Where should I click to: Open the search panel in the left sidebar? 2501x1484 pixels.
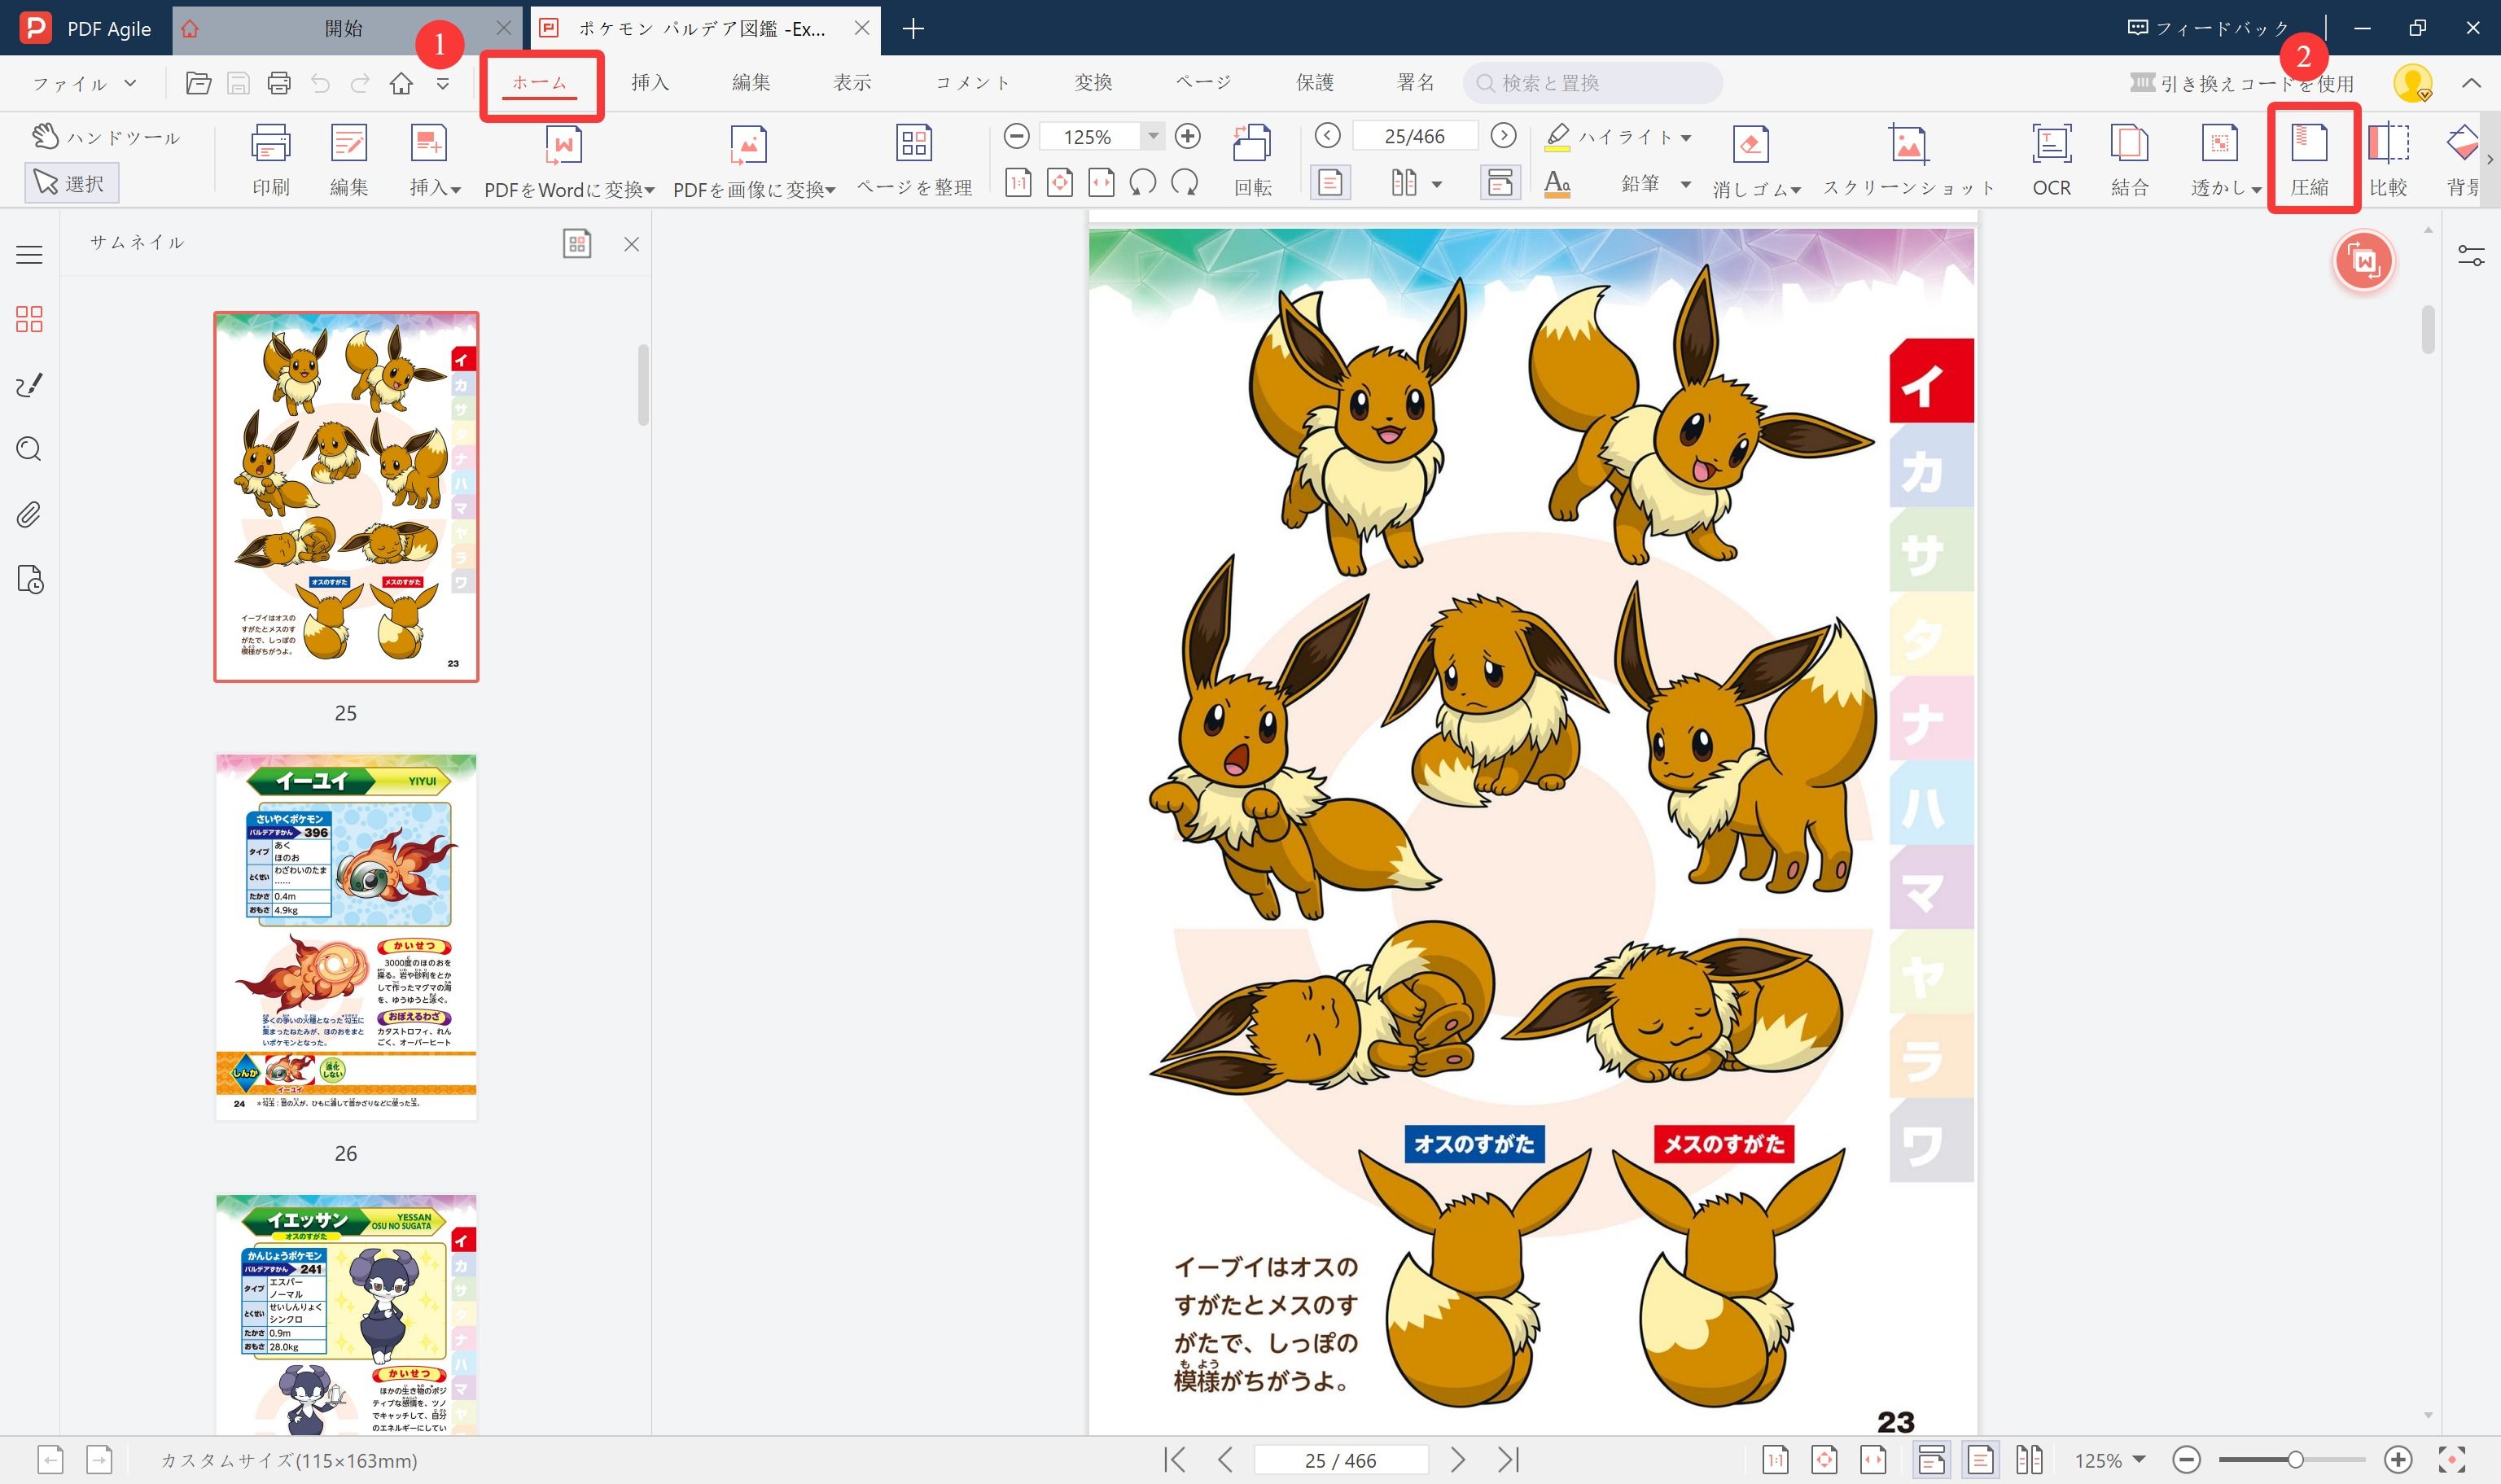(28, 449)
